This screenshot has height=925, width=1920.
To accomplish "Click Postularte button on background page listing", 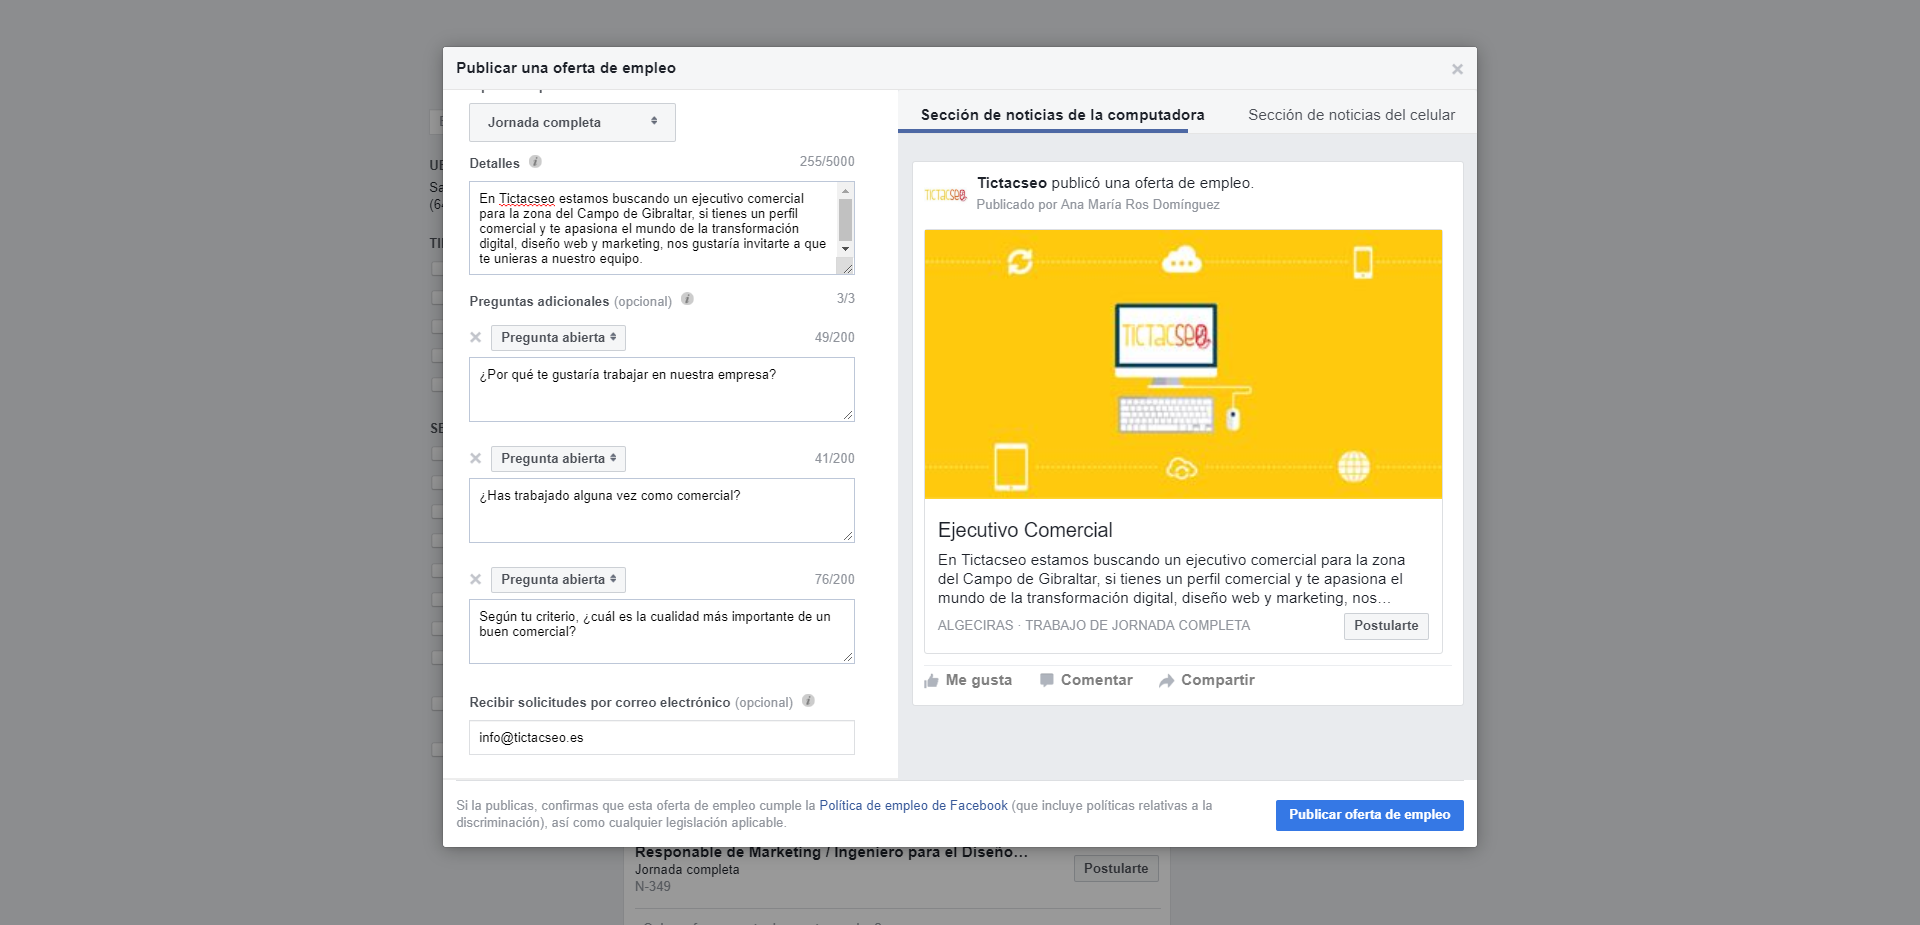I will coord(1116,869).
